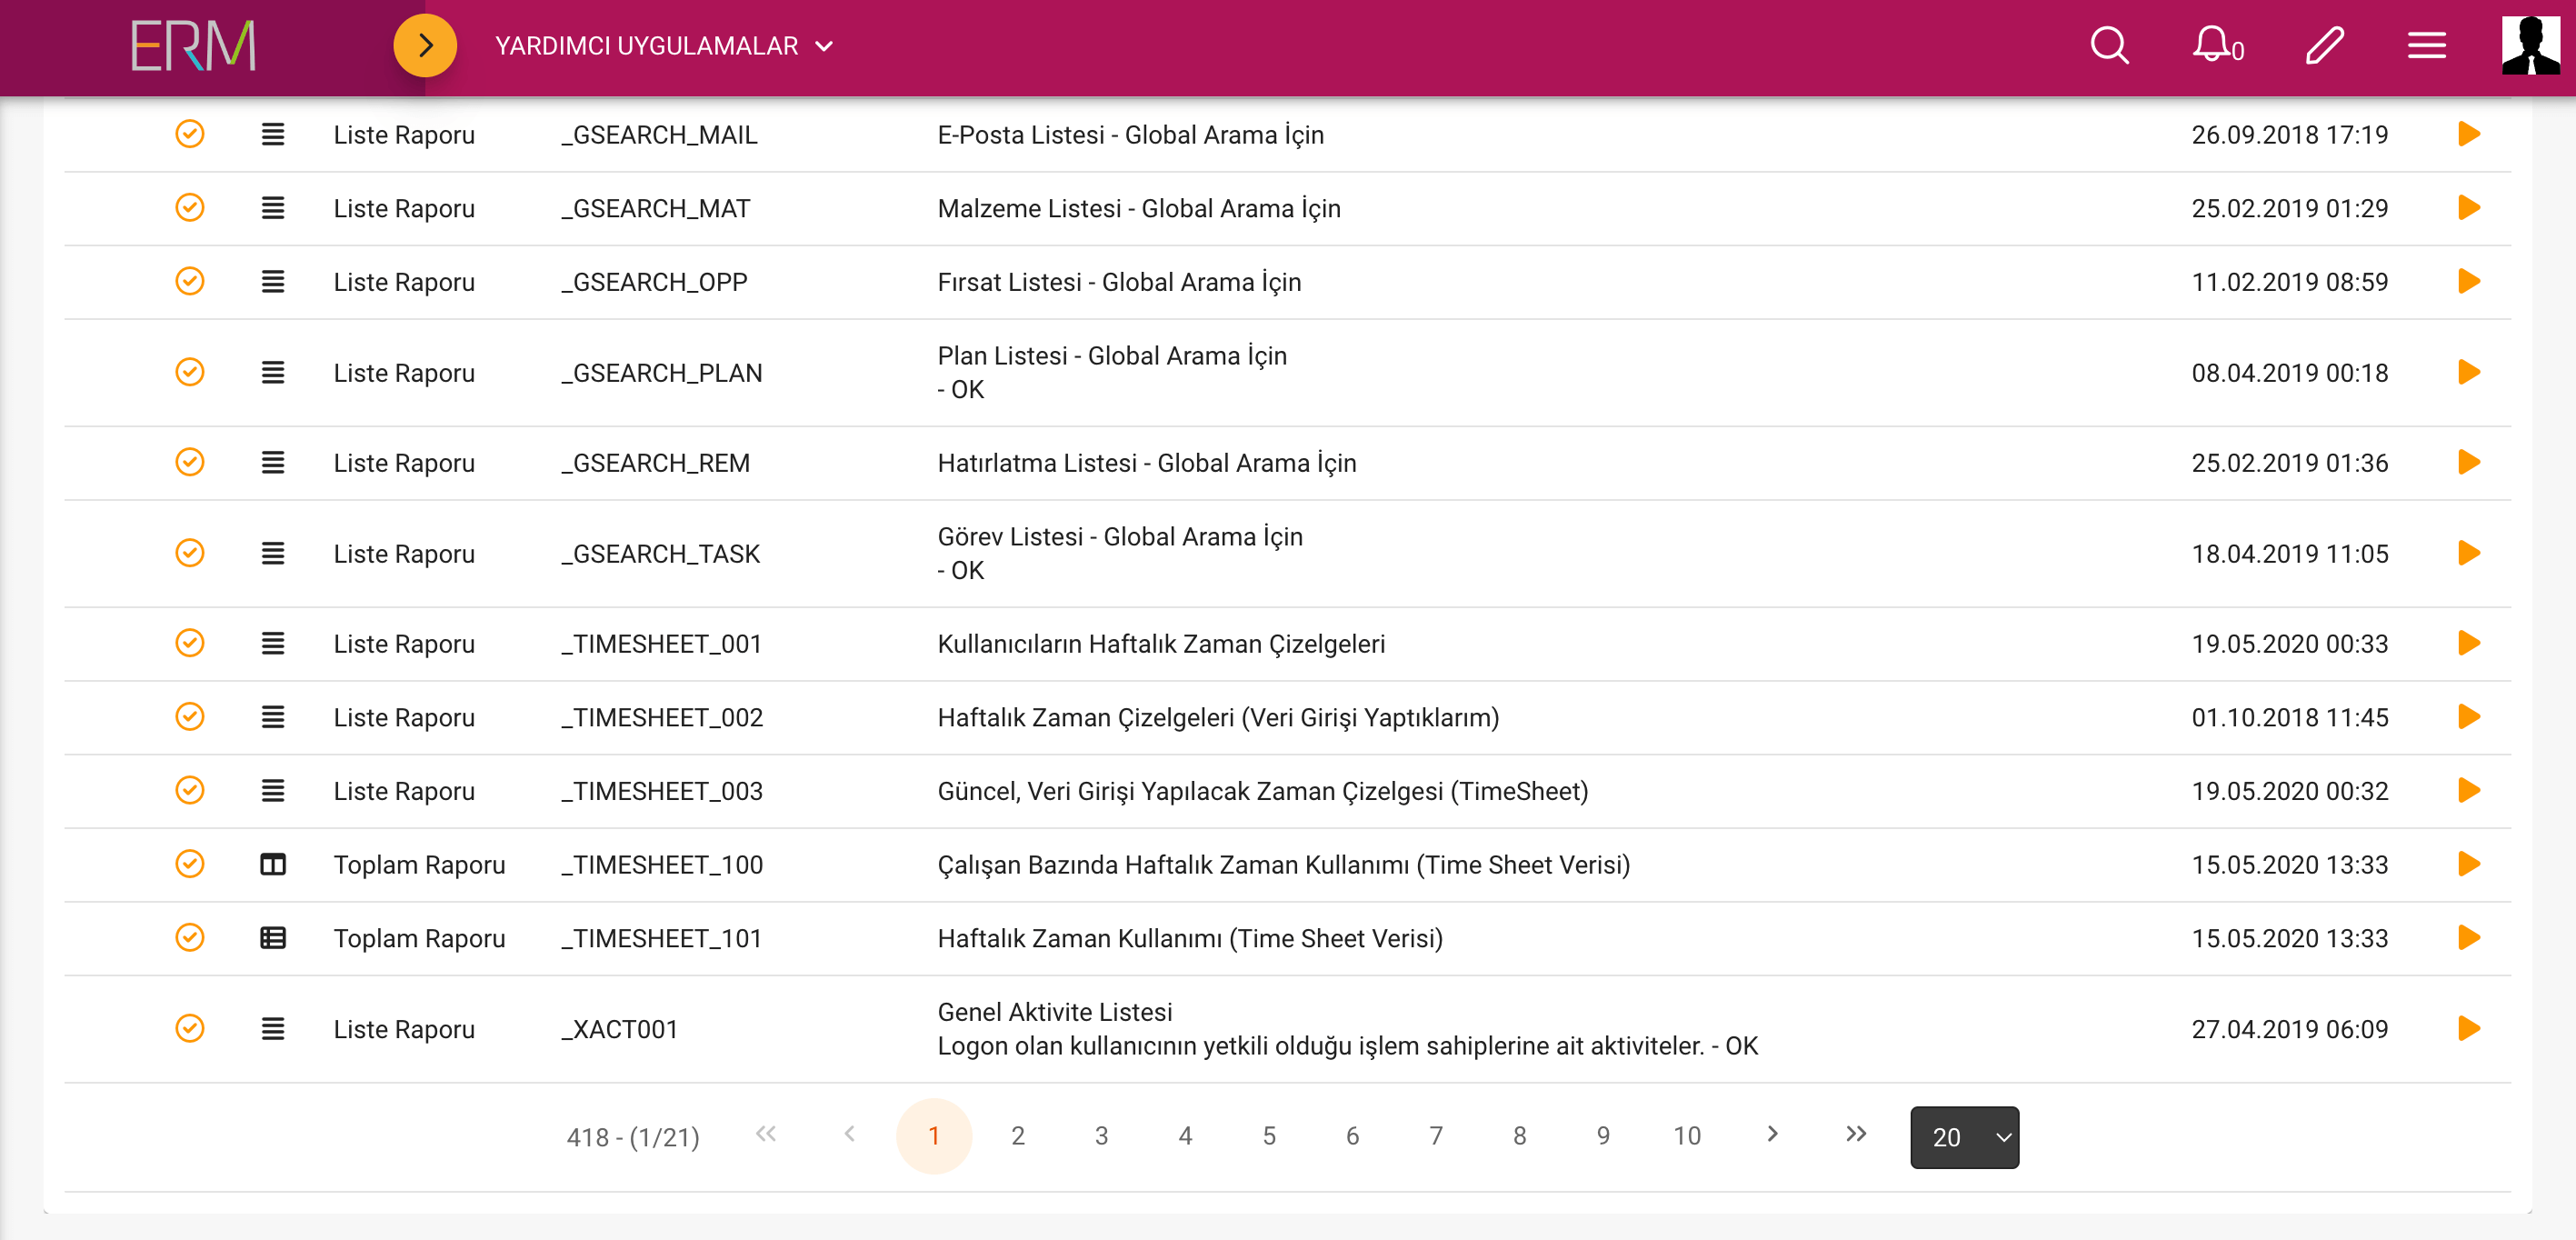2576x1240 pixels.
Task: Expand sidebar with yellow arrow button
Action: [425, 46]
